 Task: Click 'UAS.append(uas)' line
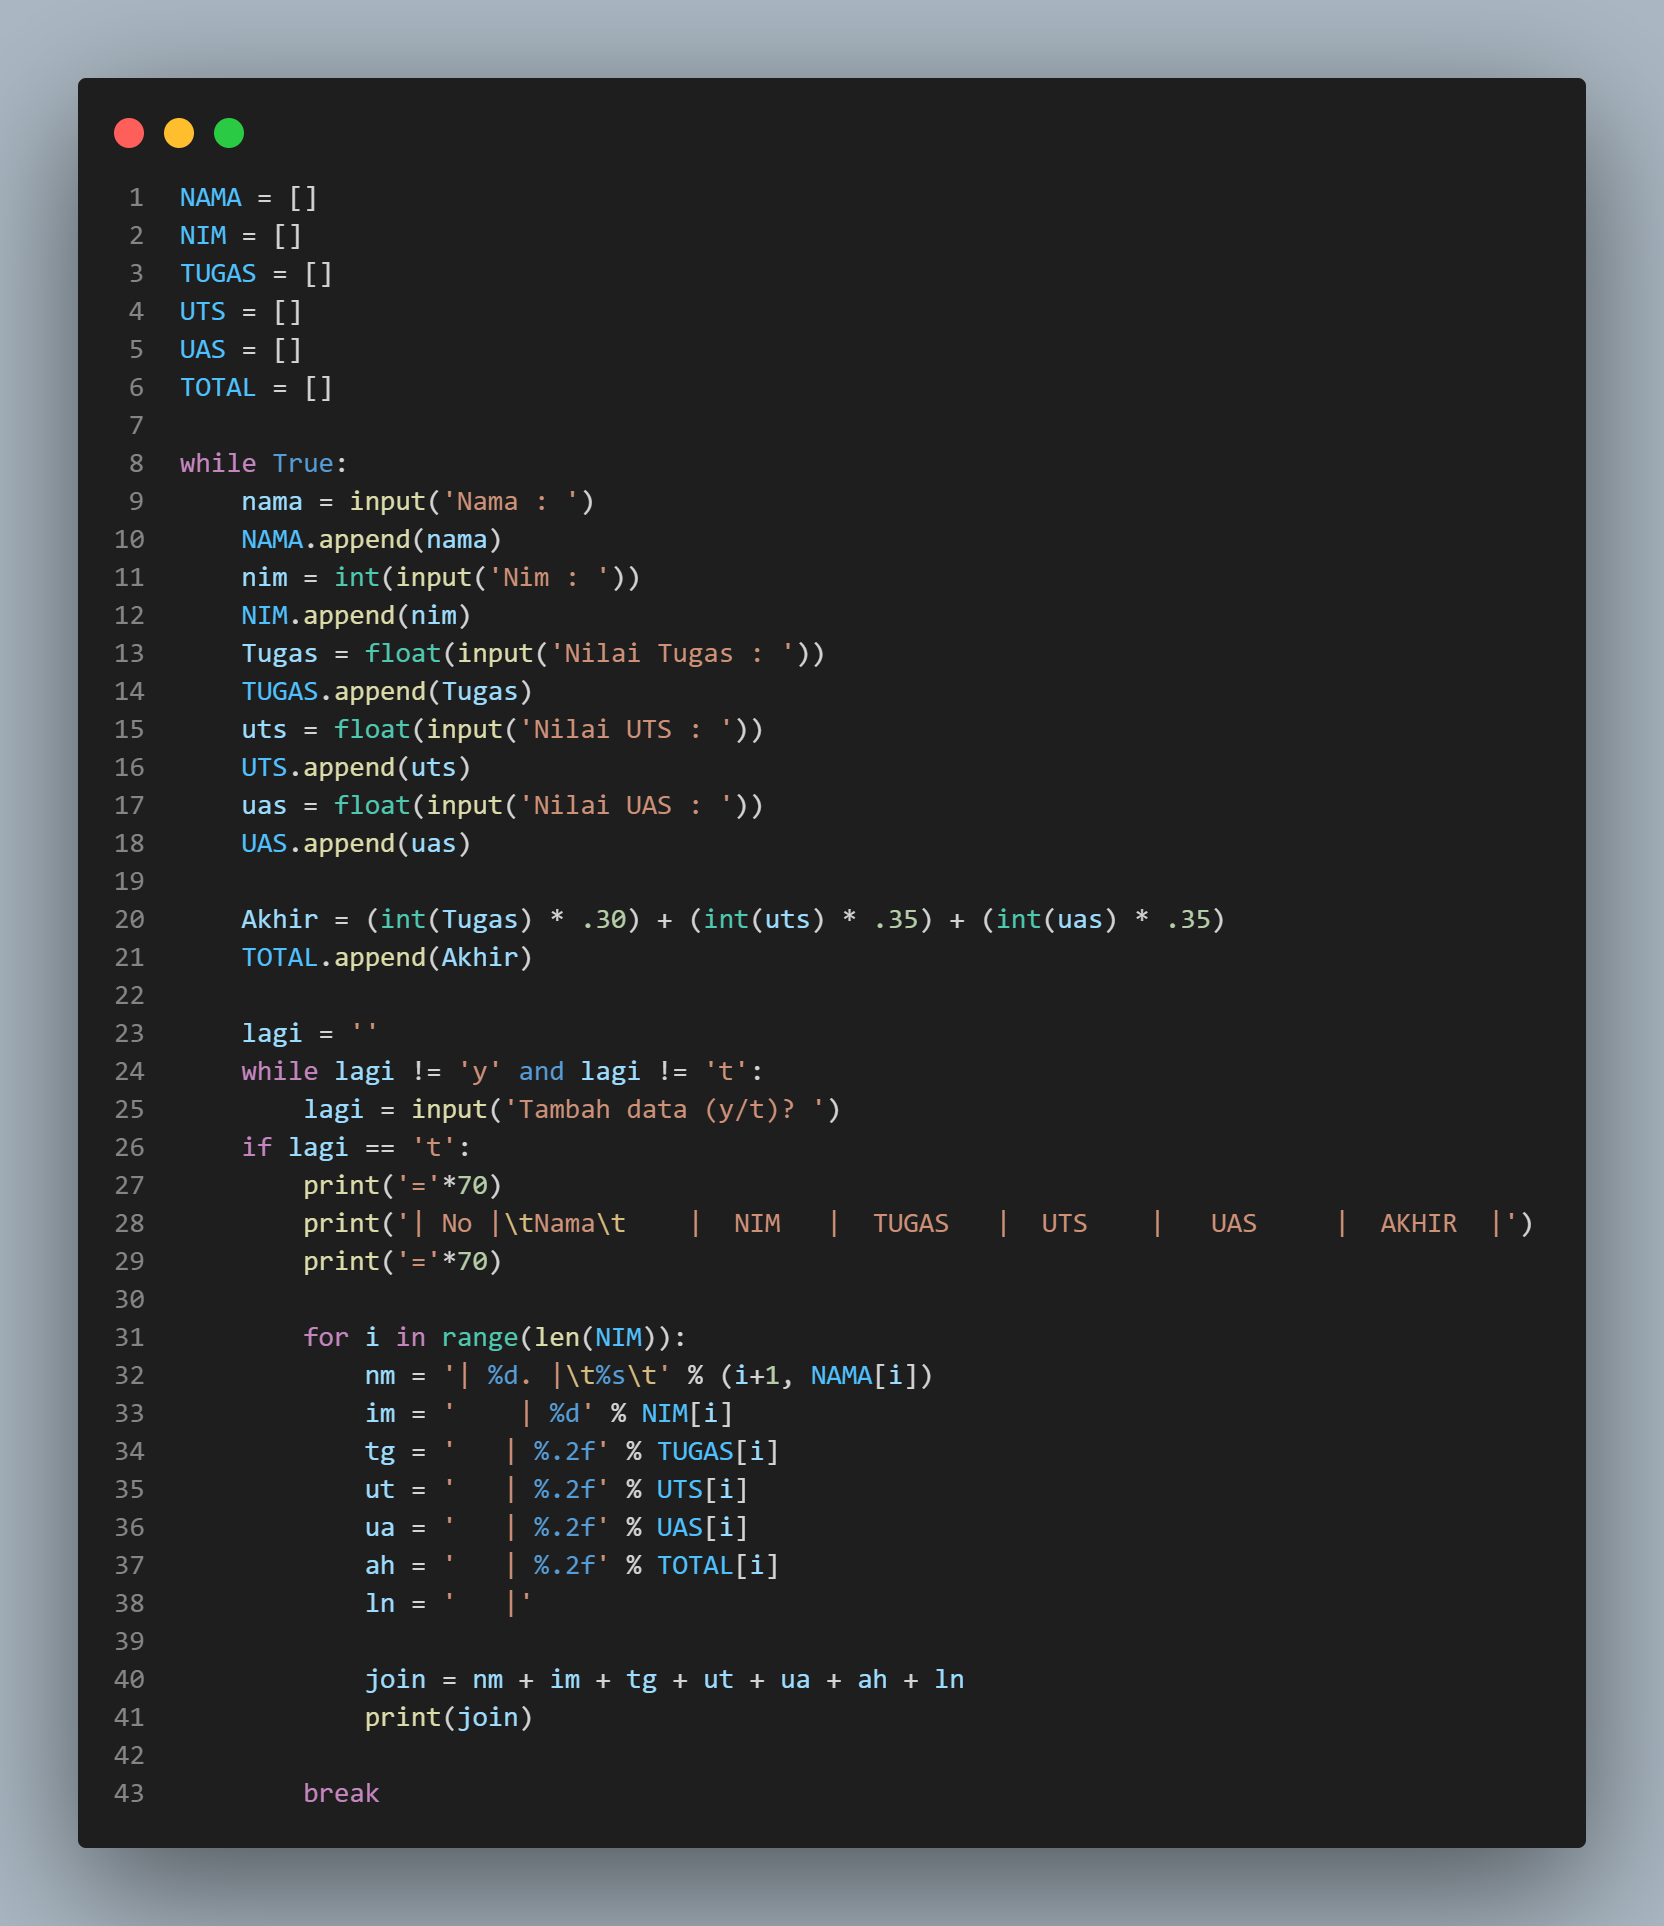[x=356, y=844]
